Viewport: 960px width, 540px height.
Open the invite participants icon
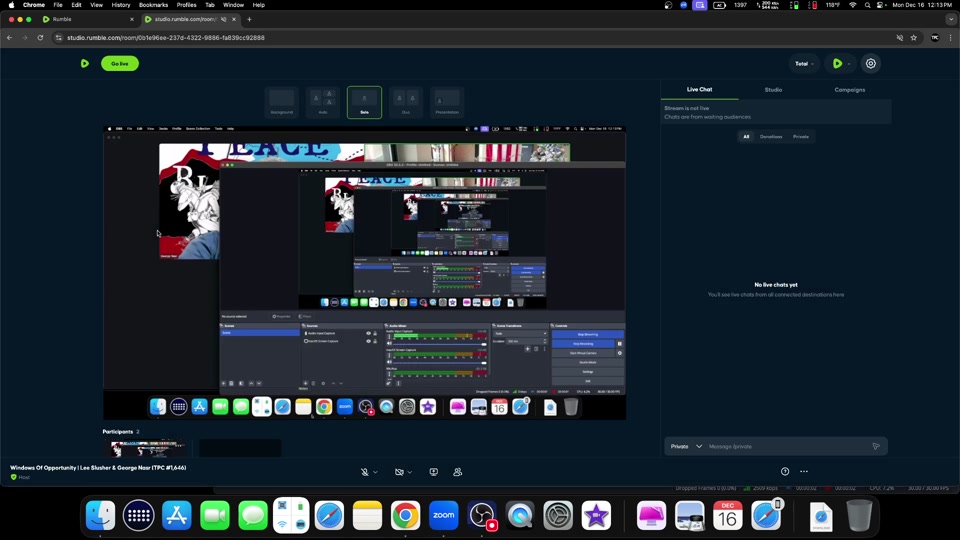pos(458,472)
